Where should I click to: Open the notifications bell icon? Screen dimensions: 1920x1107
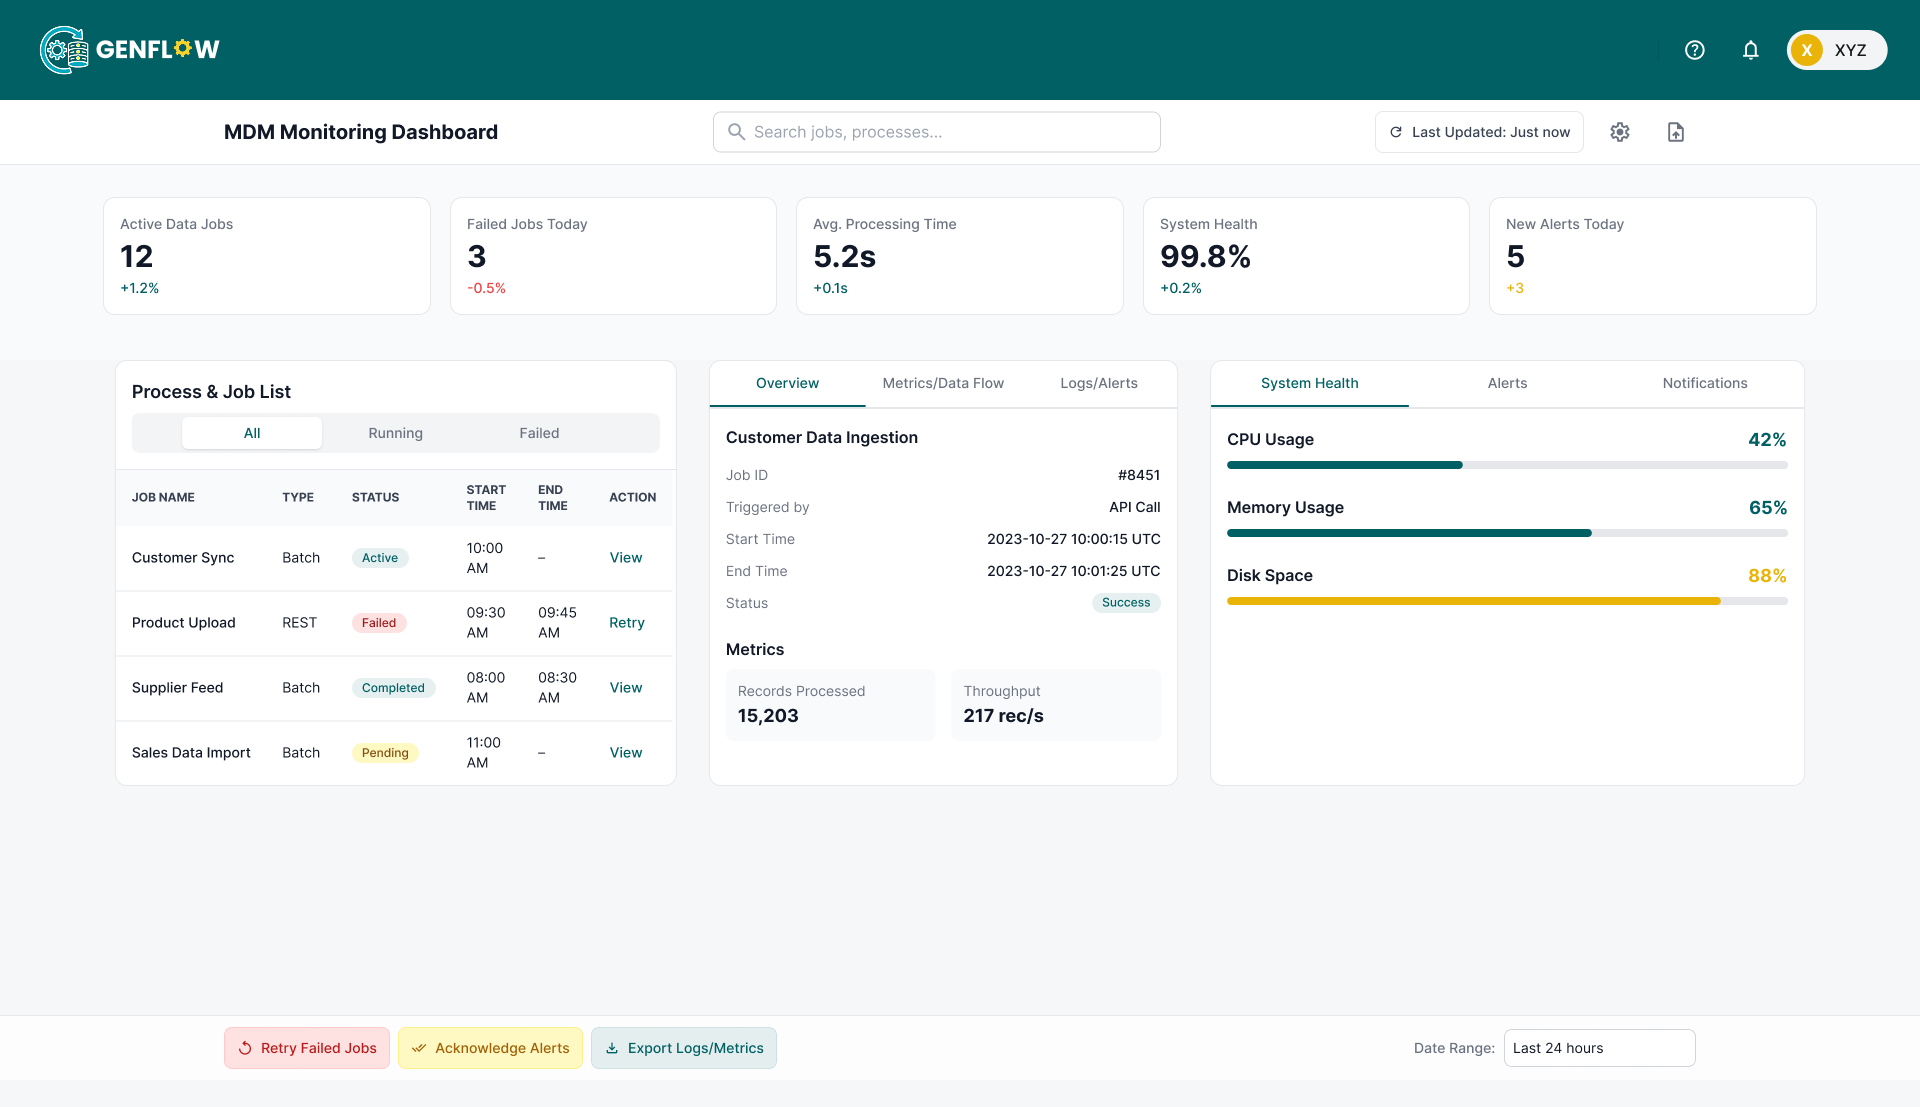(x=1750, y=50)
